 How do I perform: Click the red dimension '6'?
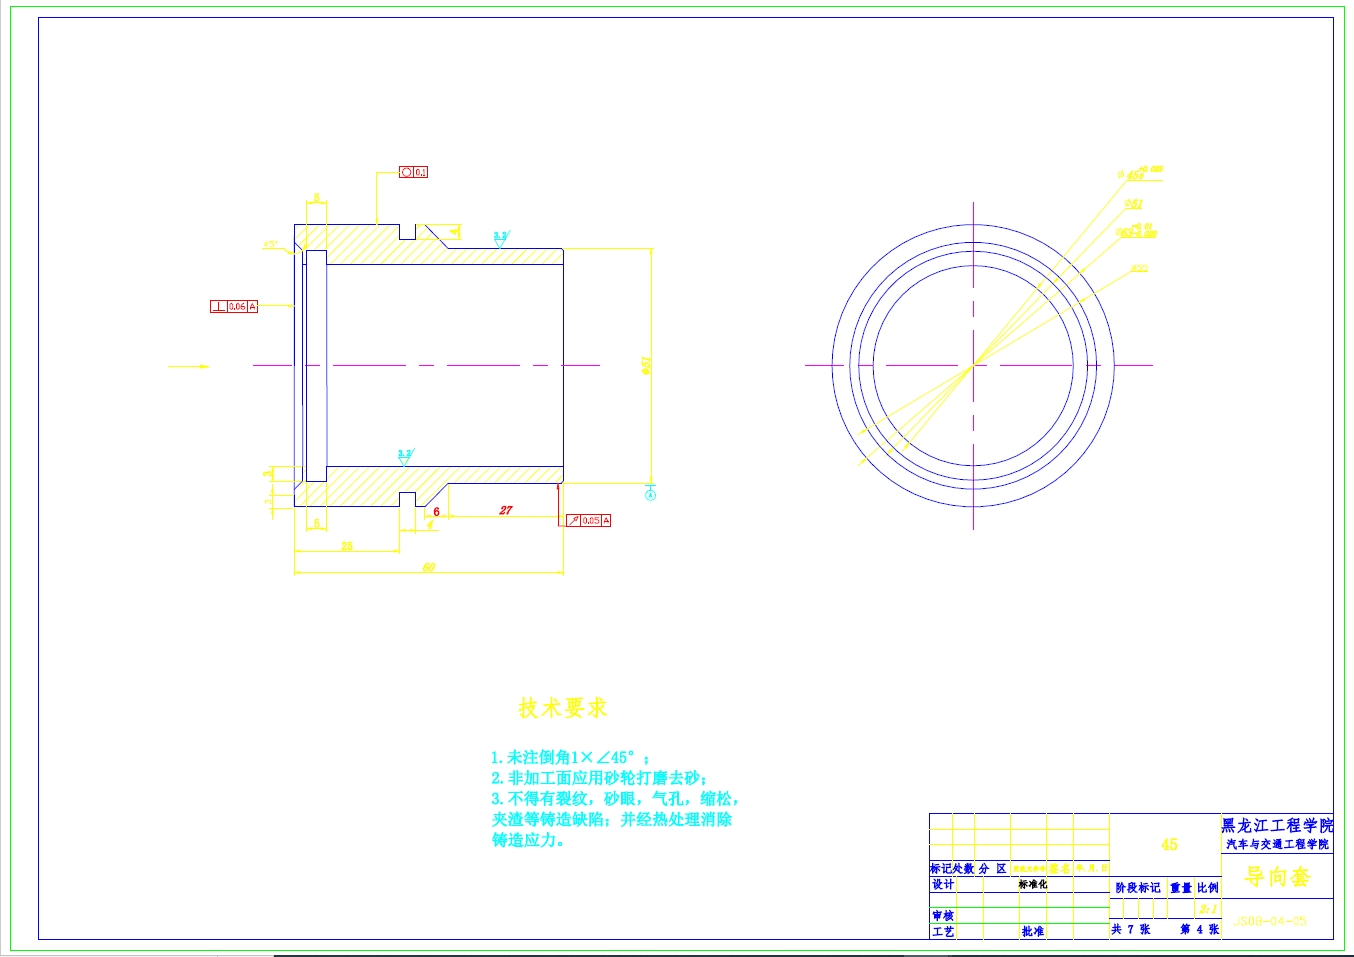[436, 512]
